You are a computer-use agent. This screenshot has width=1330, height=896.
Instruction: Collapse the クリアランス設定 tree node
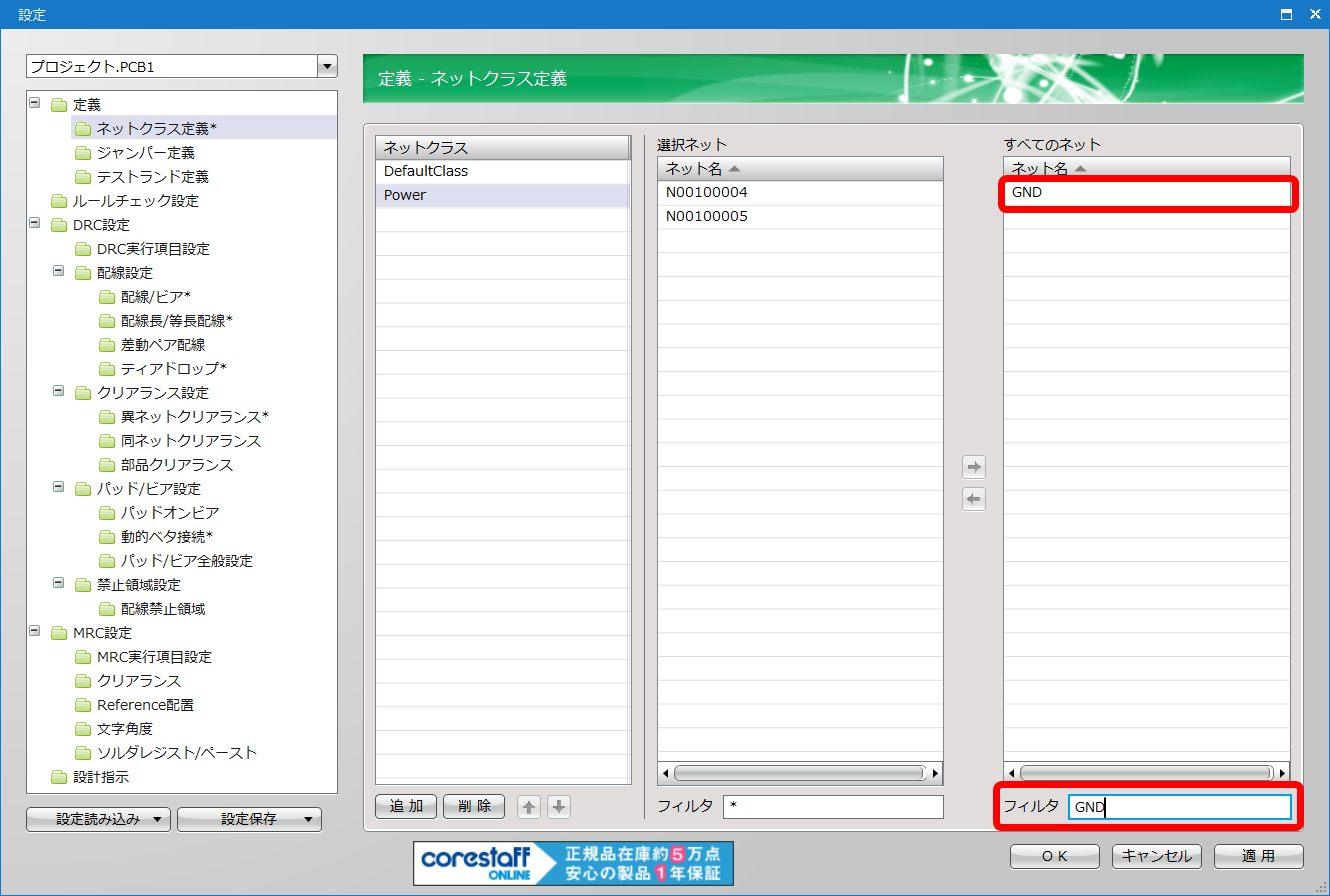58,391
